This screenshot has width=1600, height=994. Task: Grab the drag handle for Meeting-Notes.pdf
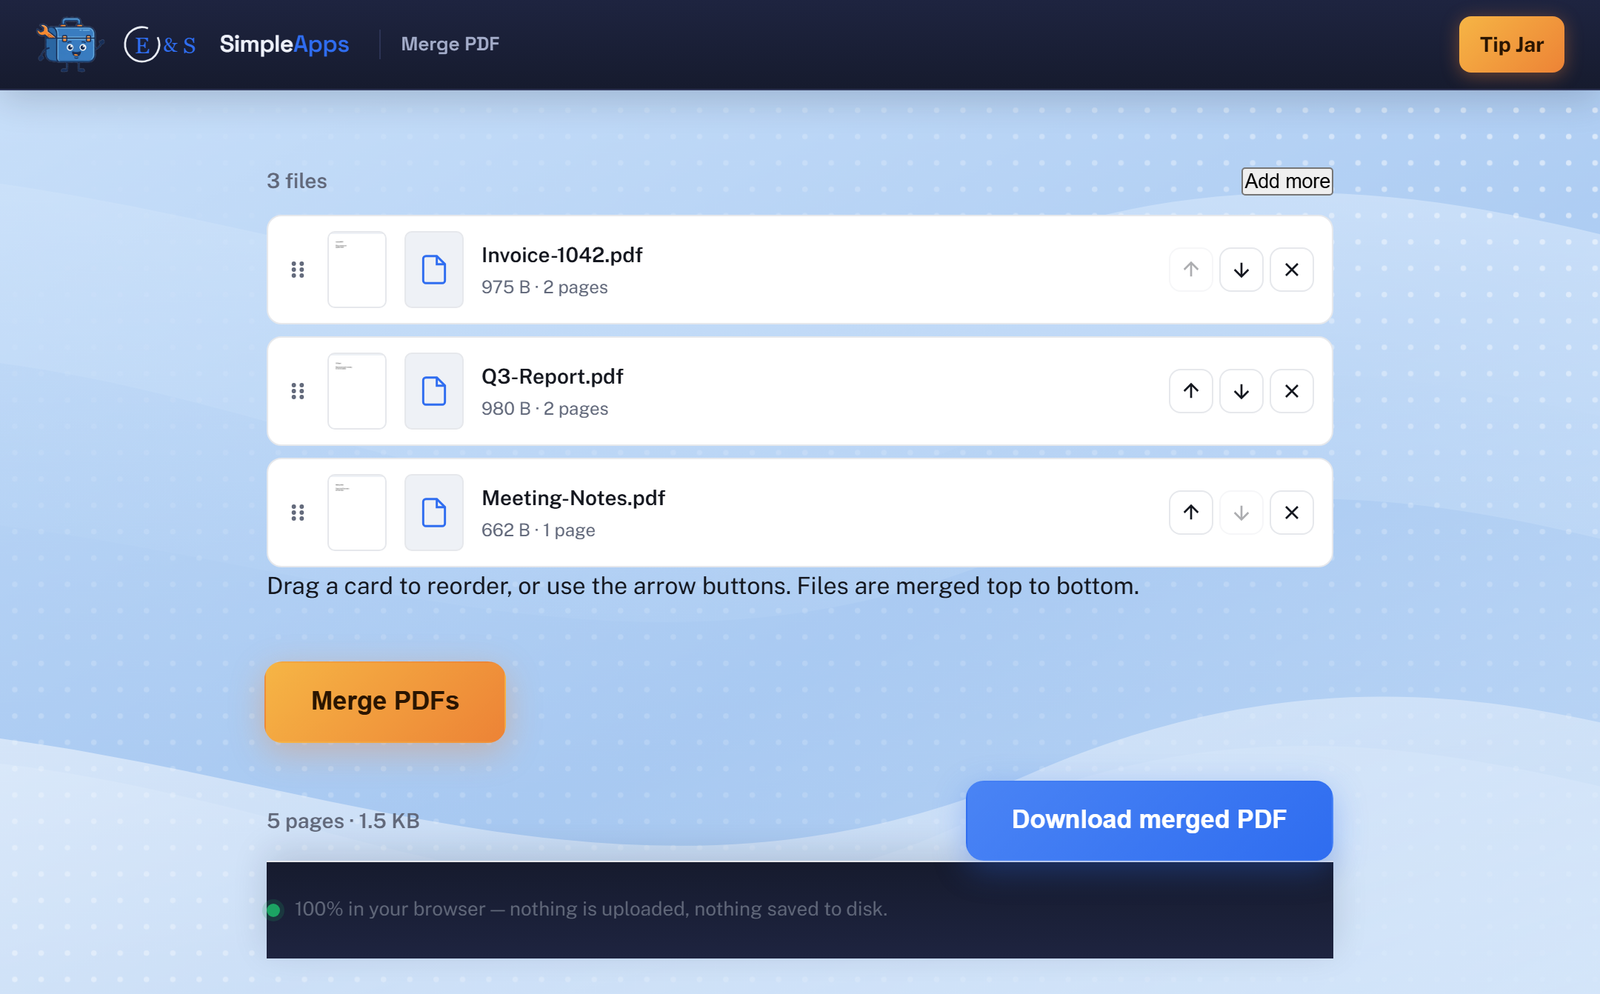coord(298,513)
